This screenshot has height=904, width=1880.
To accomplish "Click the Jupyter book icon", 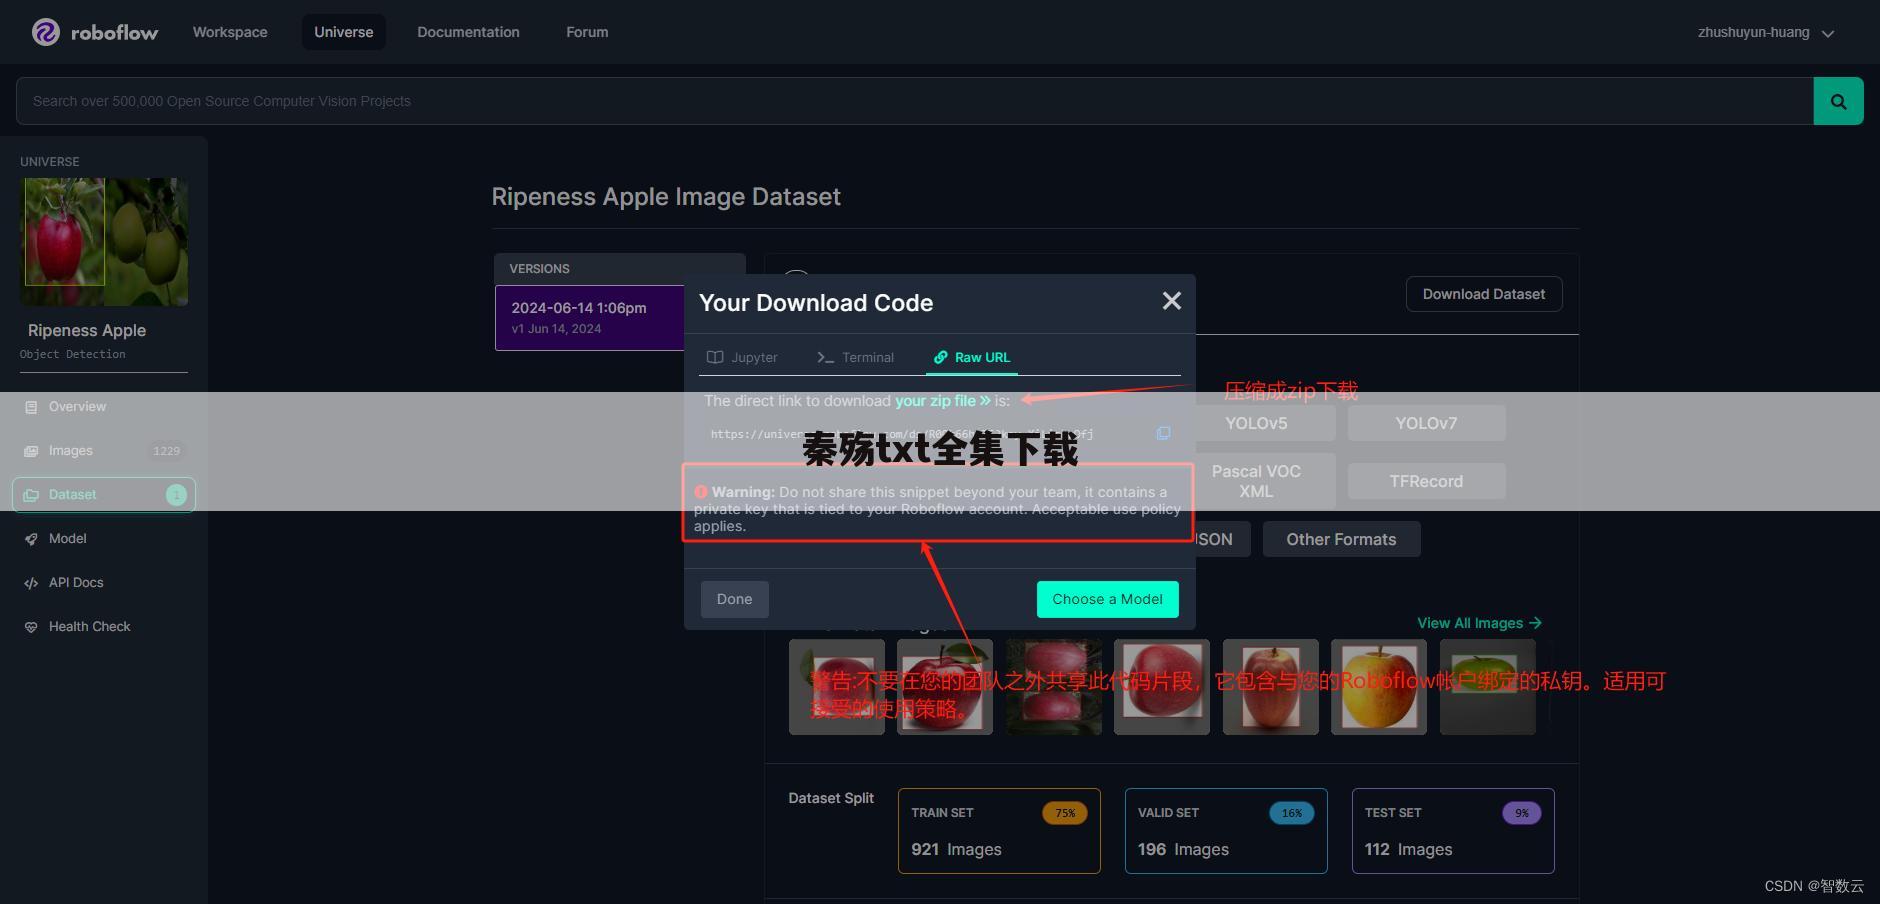I will click(x=715, y=357).
